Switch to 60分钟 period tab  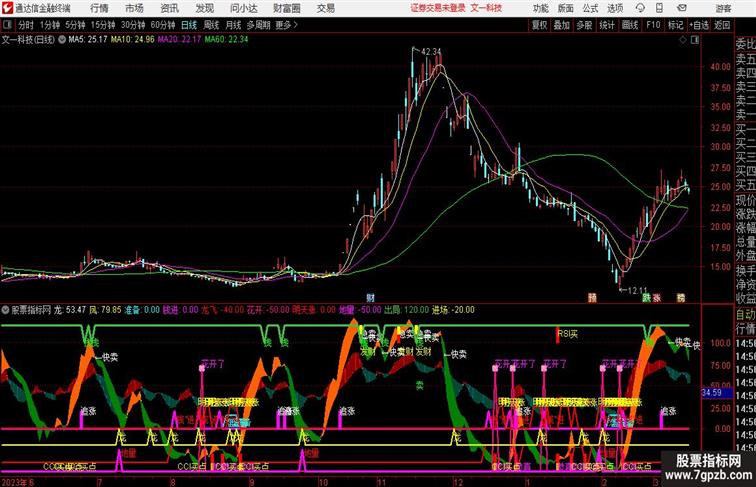163,25
